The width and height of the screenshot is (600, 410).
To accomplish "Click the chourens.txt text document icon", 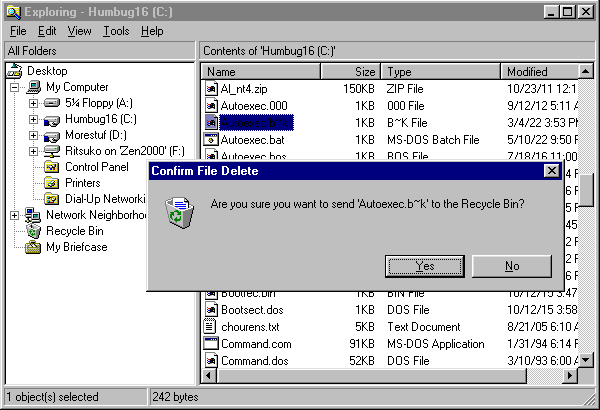I will pos(211,327).
